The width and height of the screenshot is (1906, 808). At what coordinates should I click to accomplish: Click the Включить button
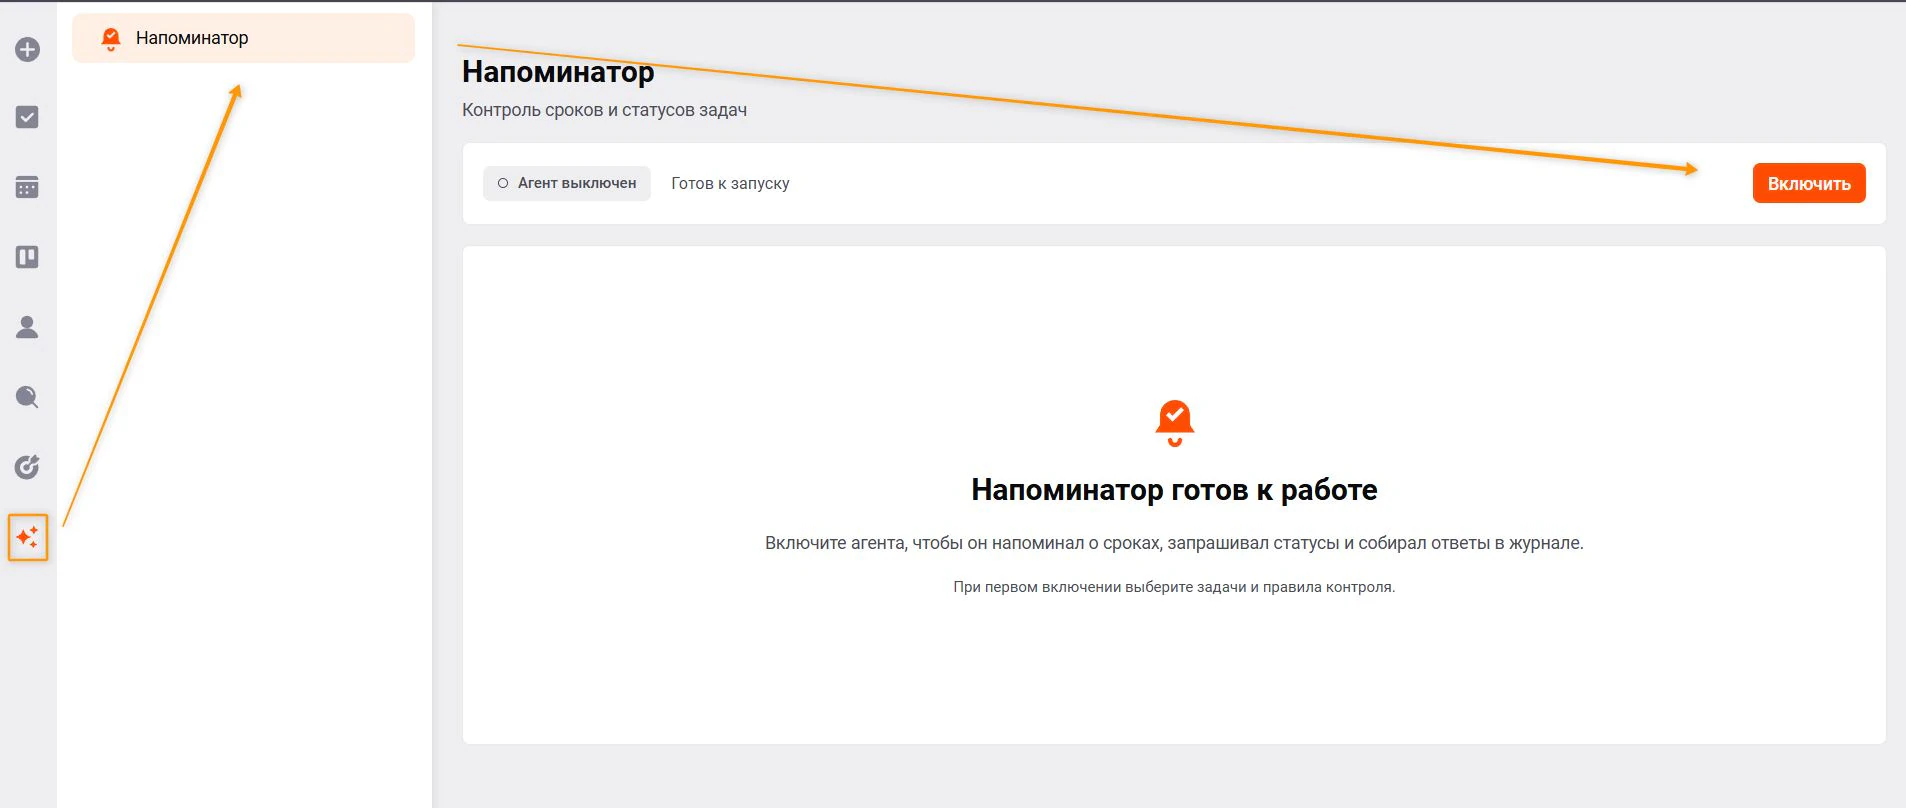pos(1809,183)
